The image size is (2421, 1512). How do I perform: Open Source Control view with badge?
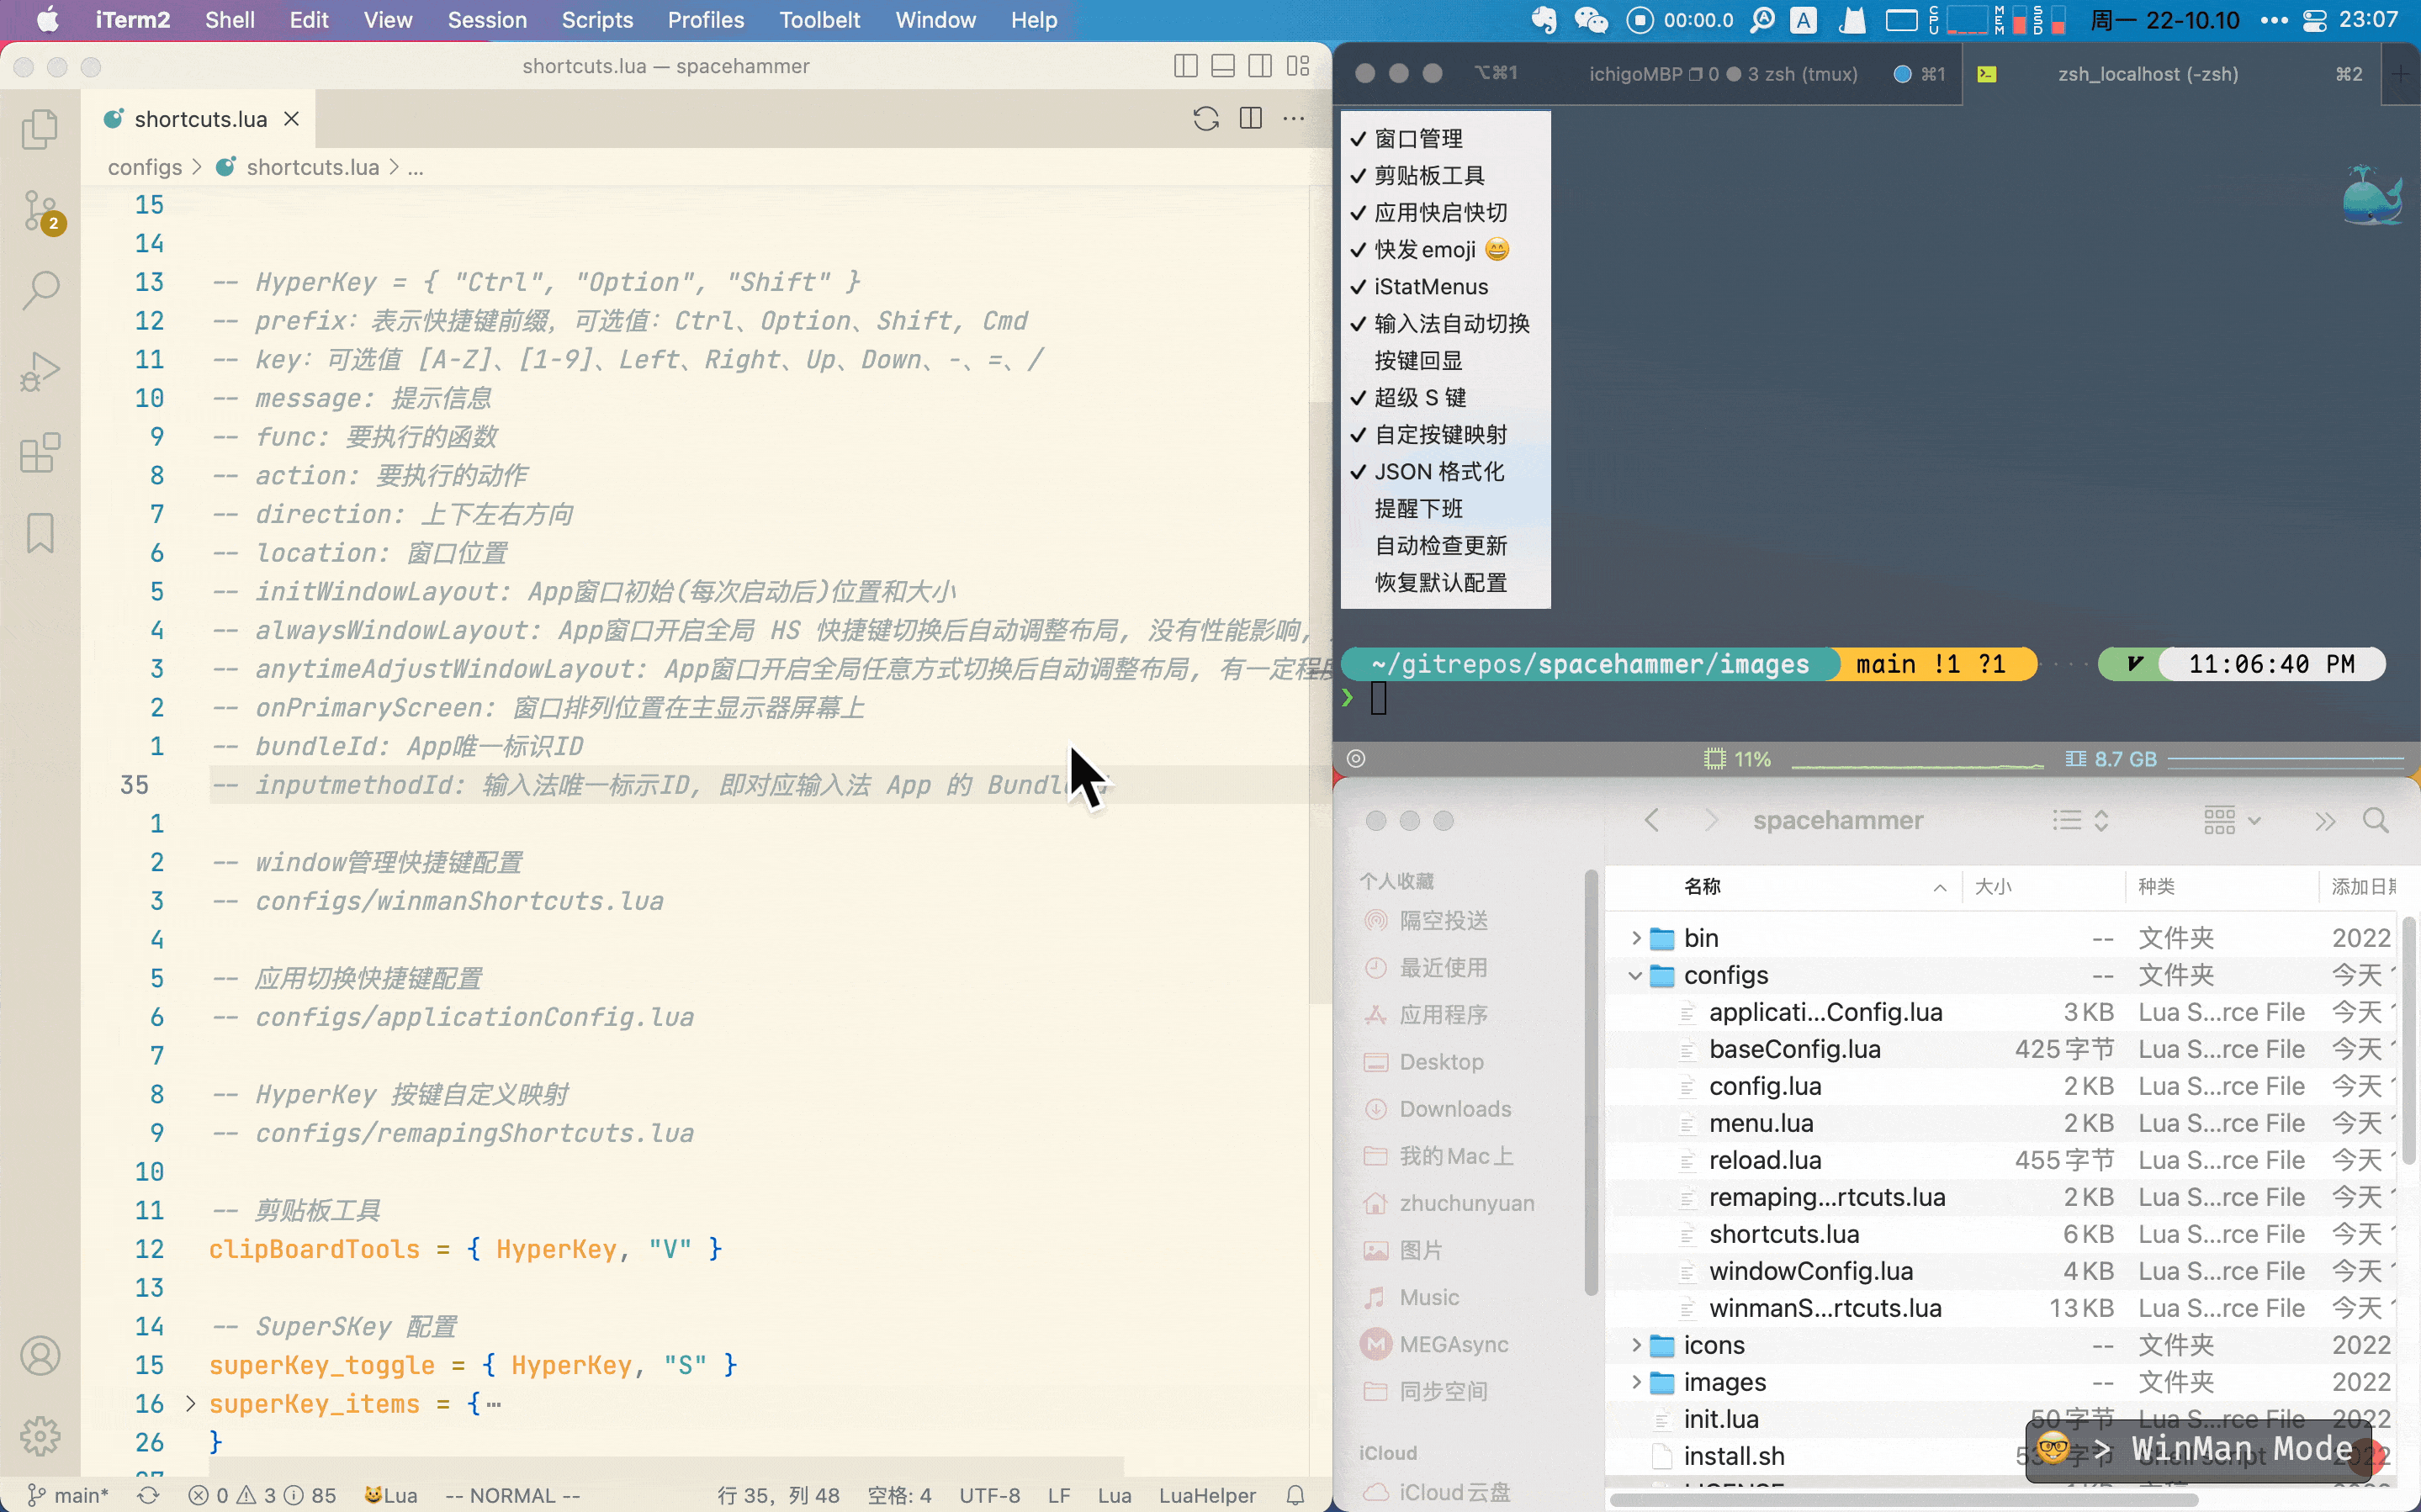[40, 210]
